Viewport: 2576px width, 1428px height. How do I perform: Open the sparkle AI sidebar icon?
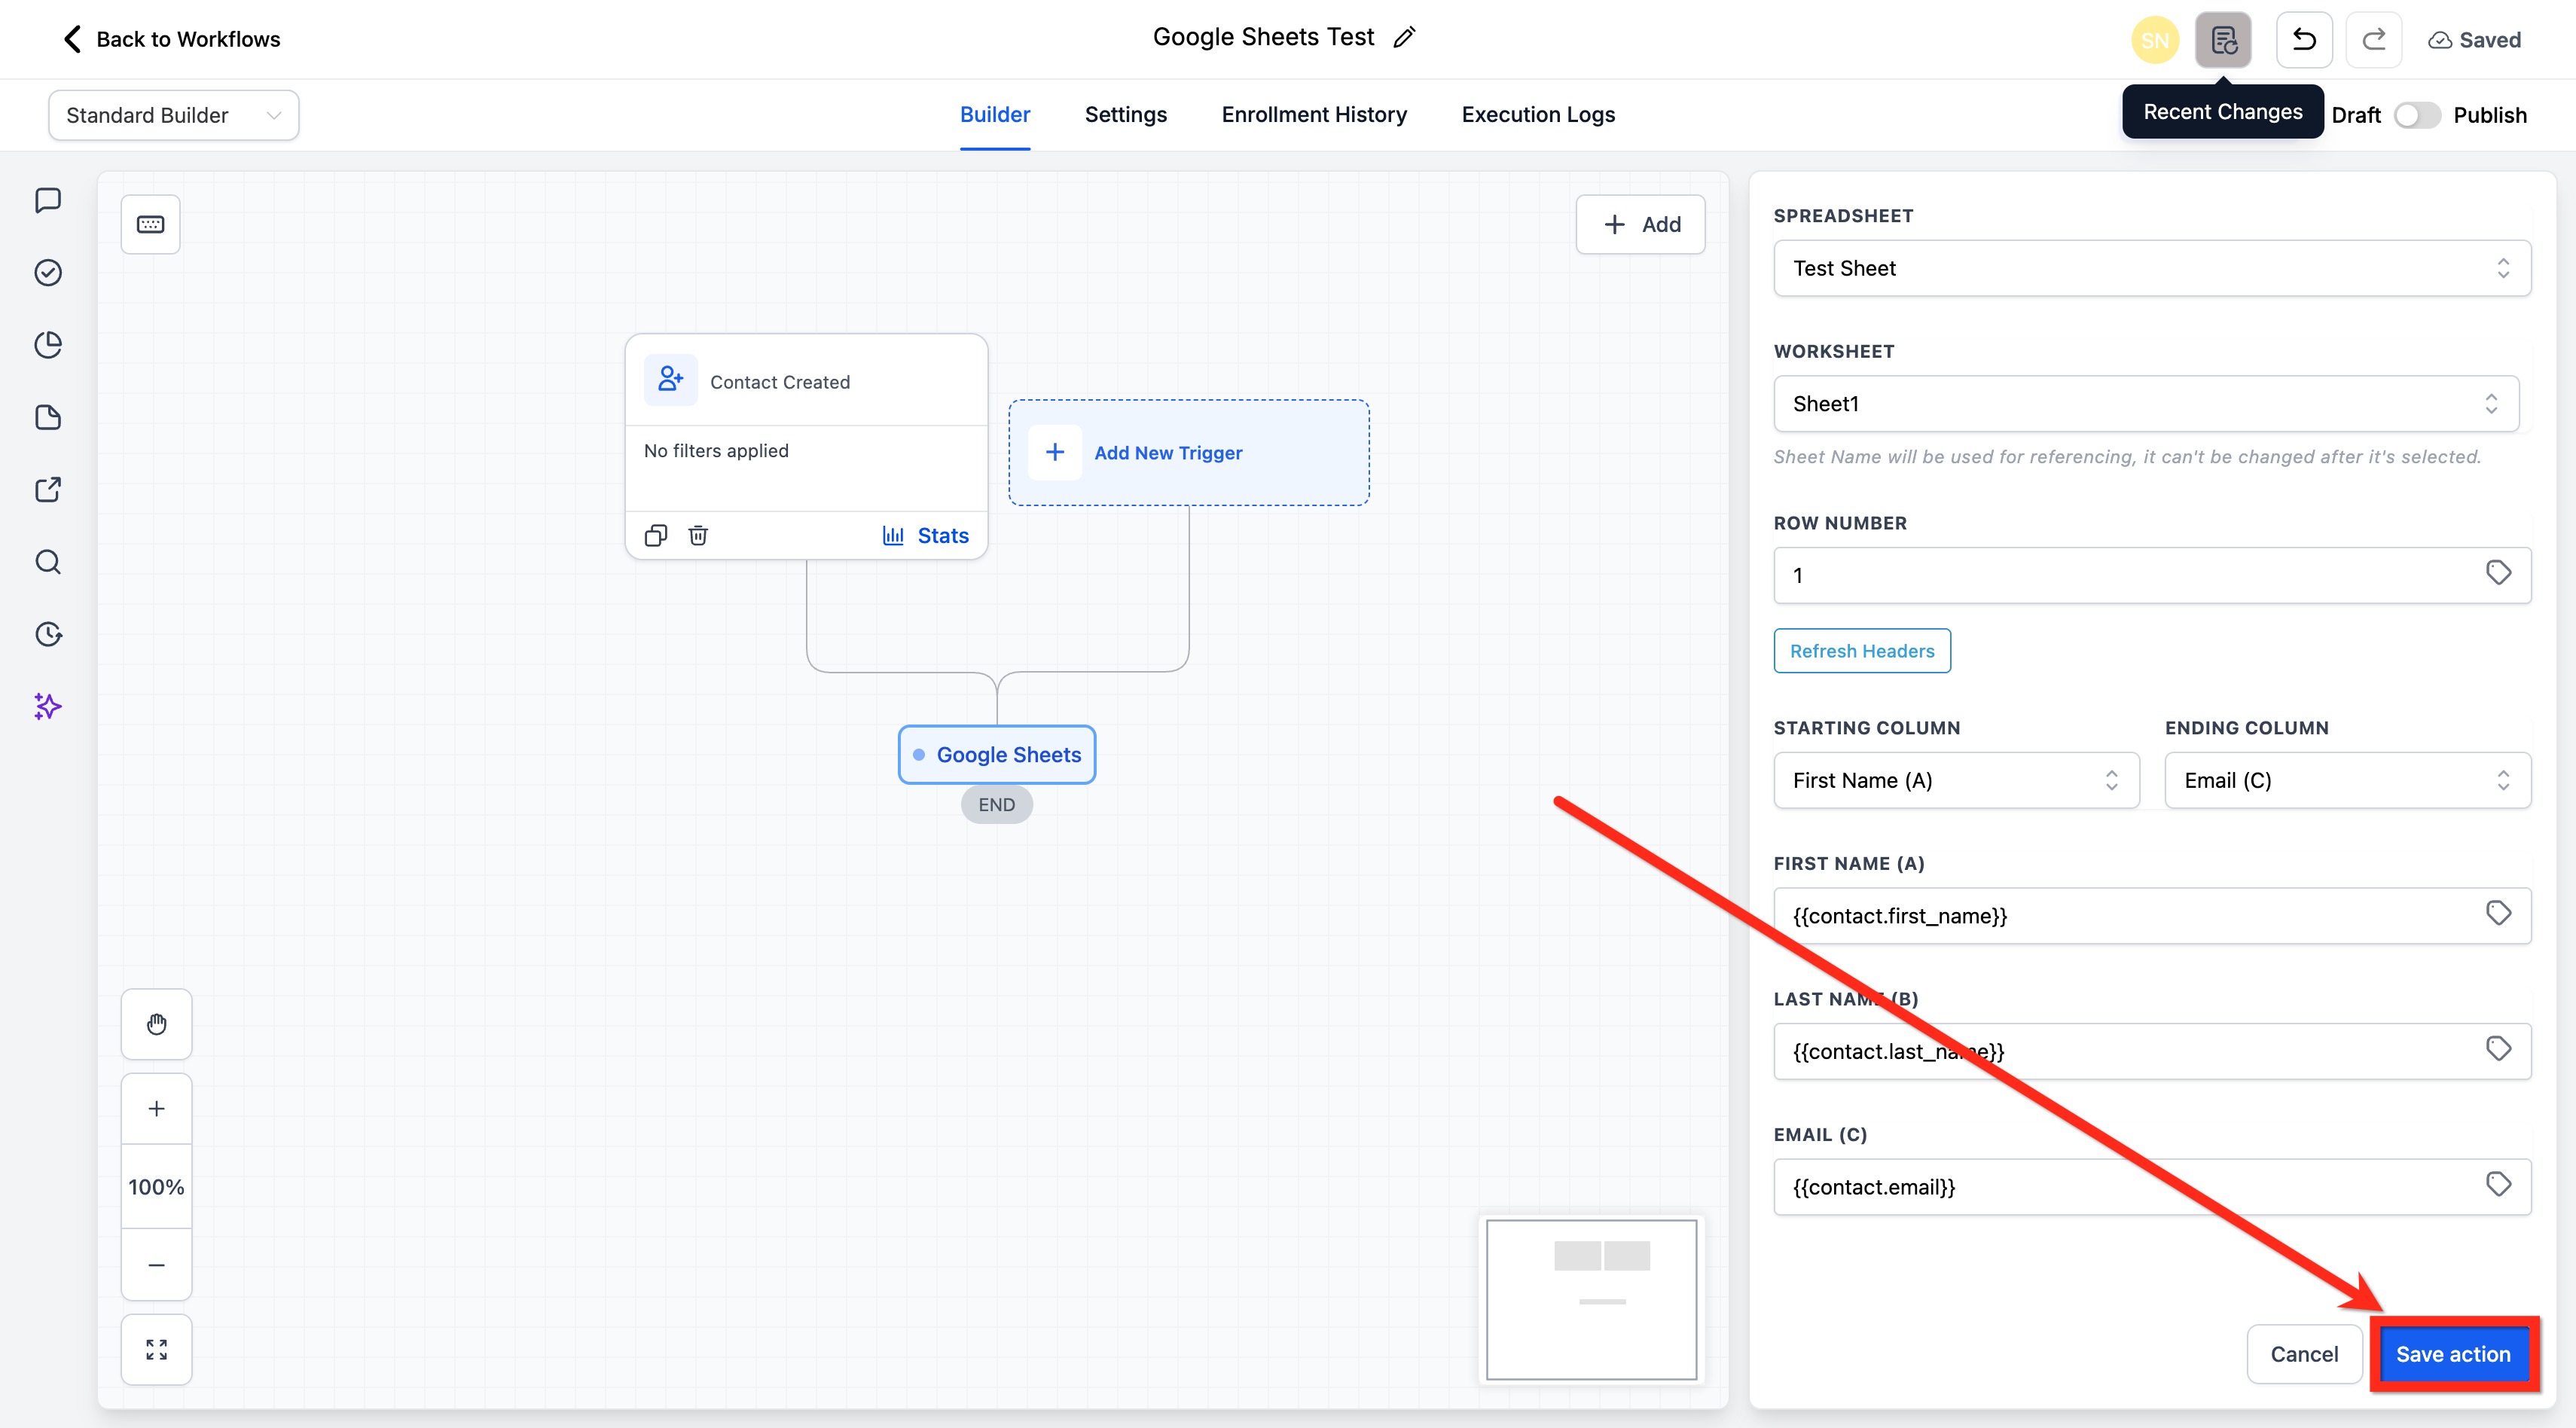tap(48, 706)
